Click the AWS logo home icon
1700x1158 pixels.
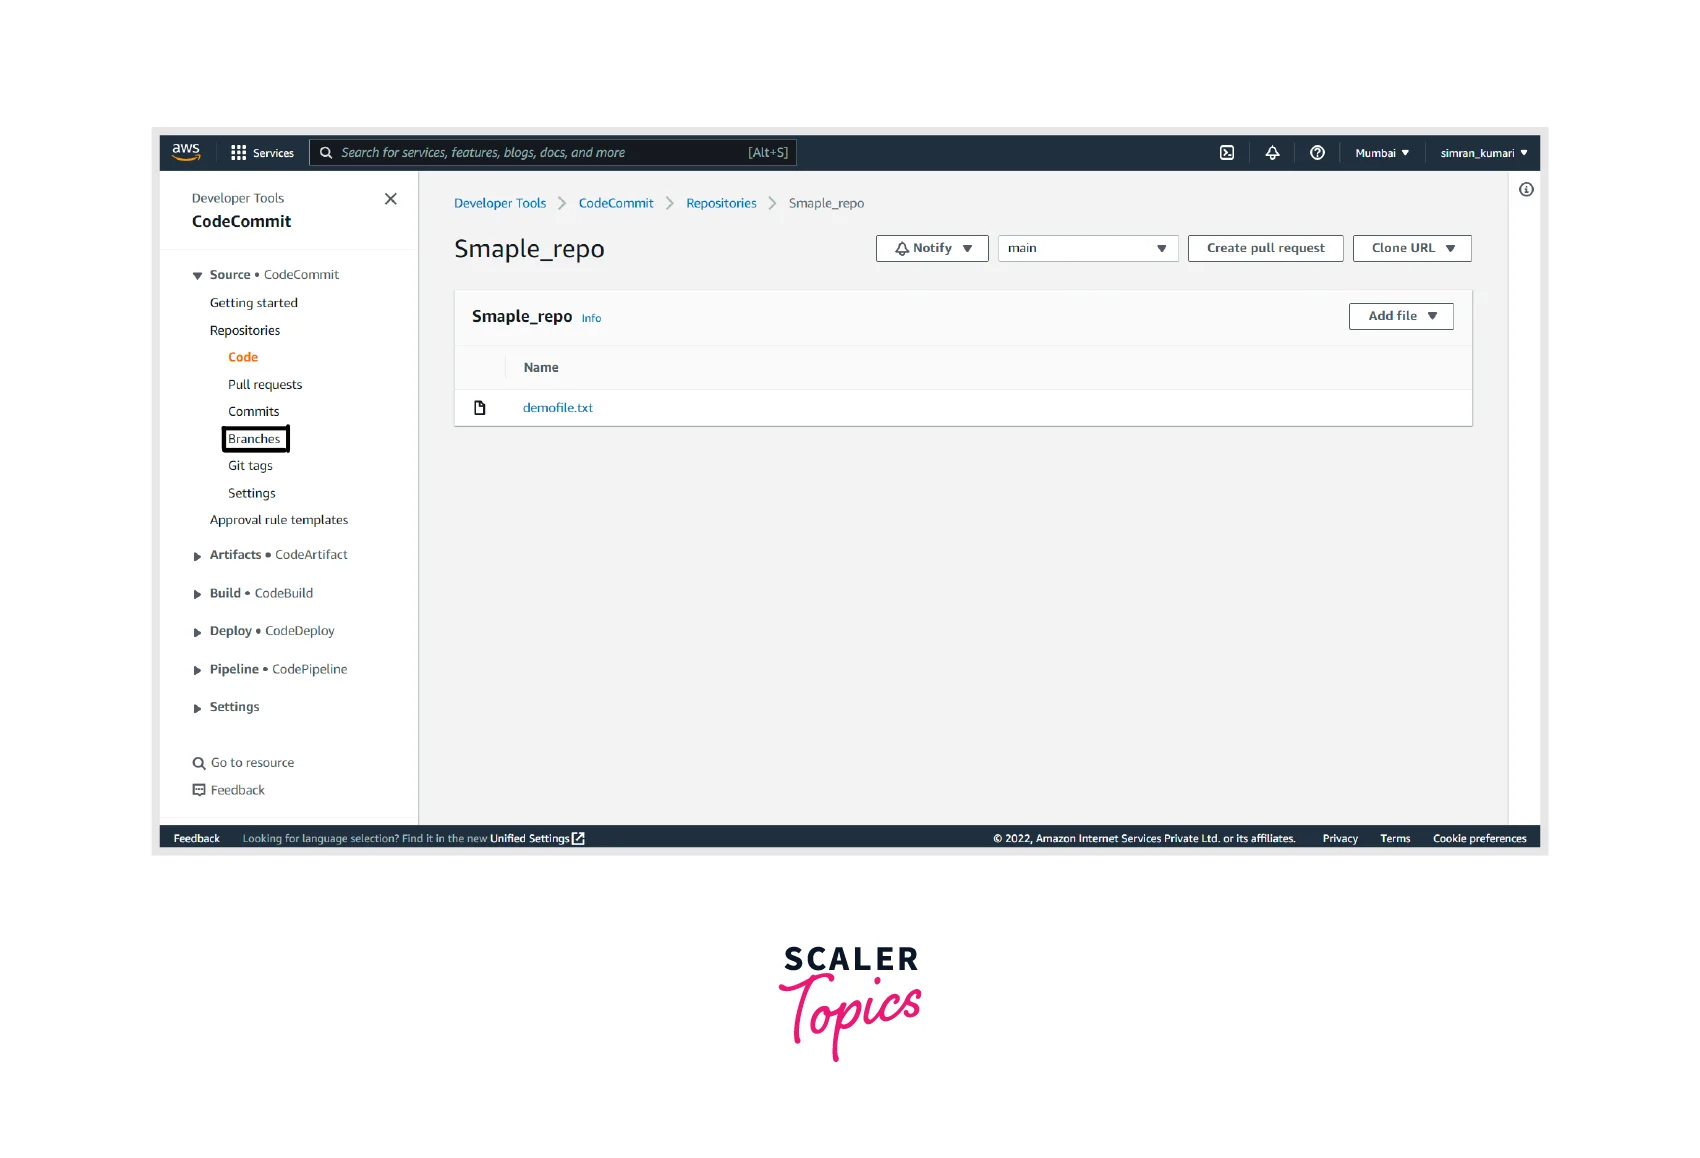coord(186,152)
